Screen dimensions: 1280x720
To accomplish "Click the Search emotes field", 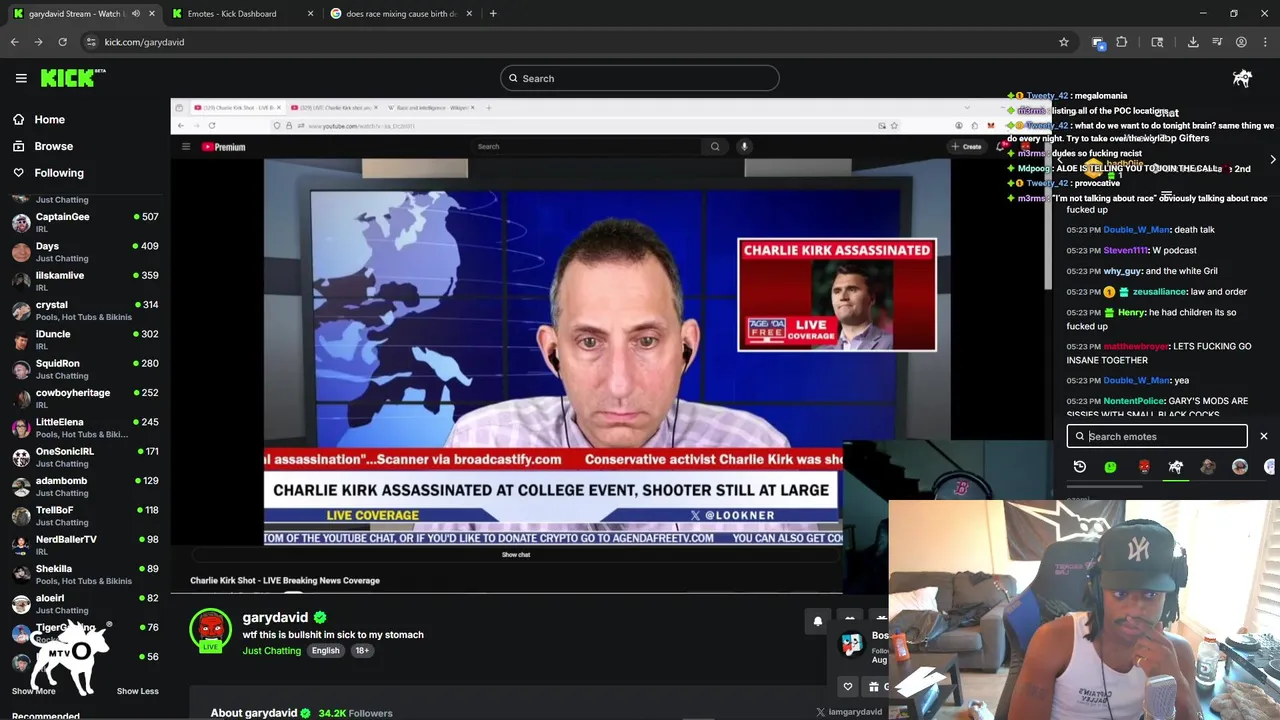I will [x=1157, y=436].
